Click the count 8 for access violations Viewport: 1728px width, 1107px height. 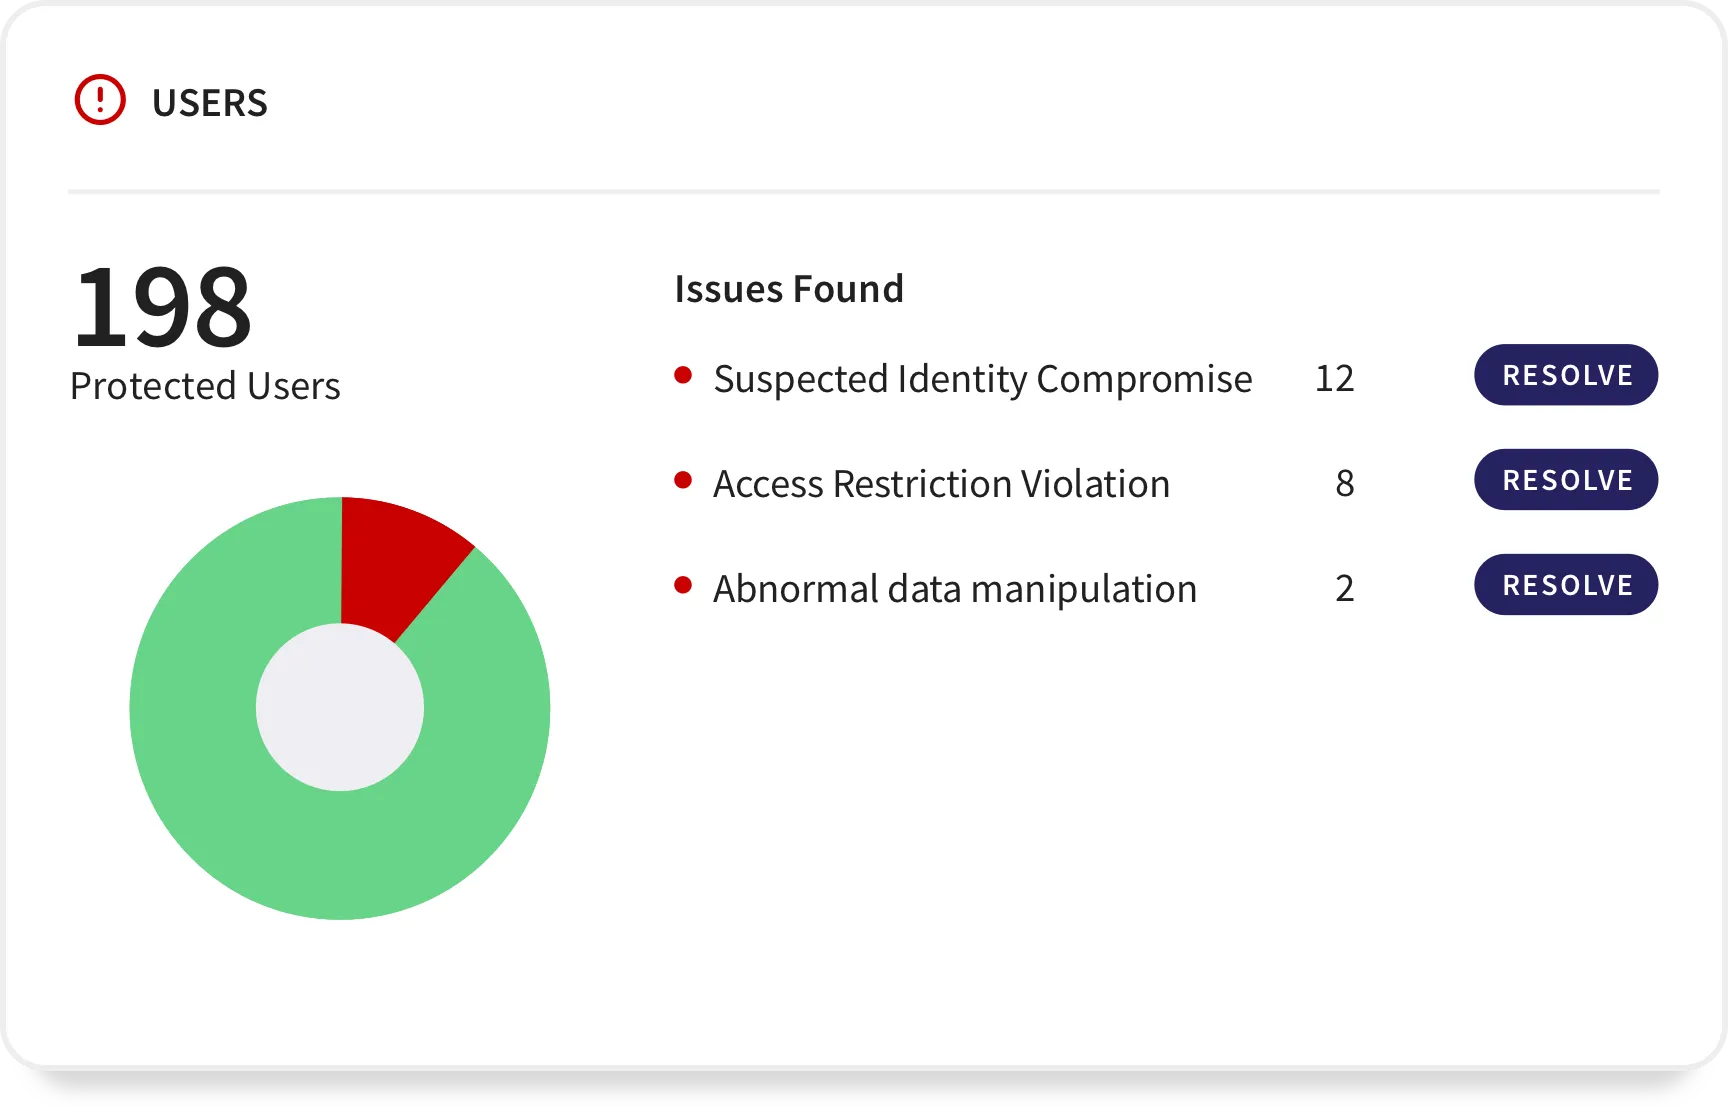(x=1345, y=483)
